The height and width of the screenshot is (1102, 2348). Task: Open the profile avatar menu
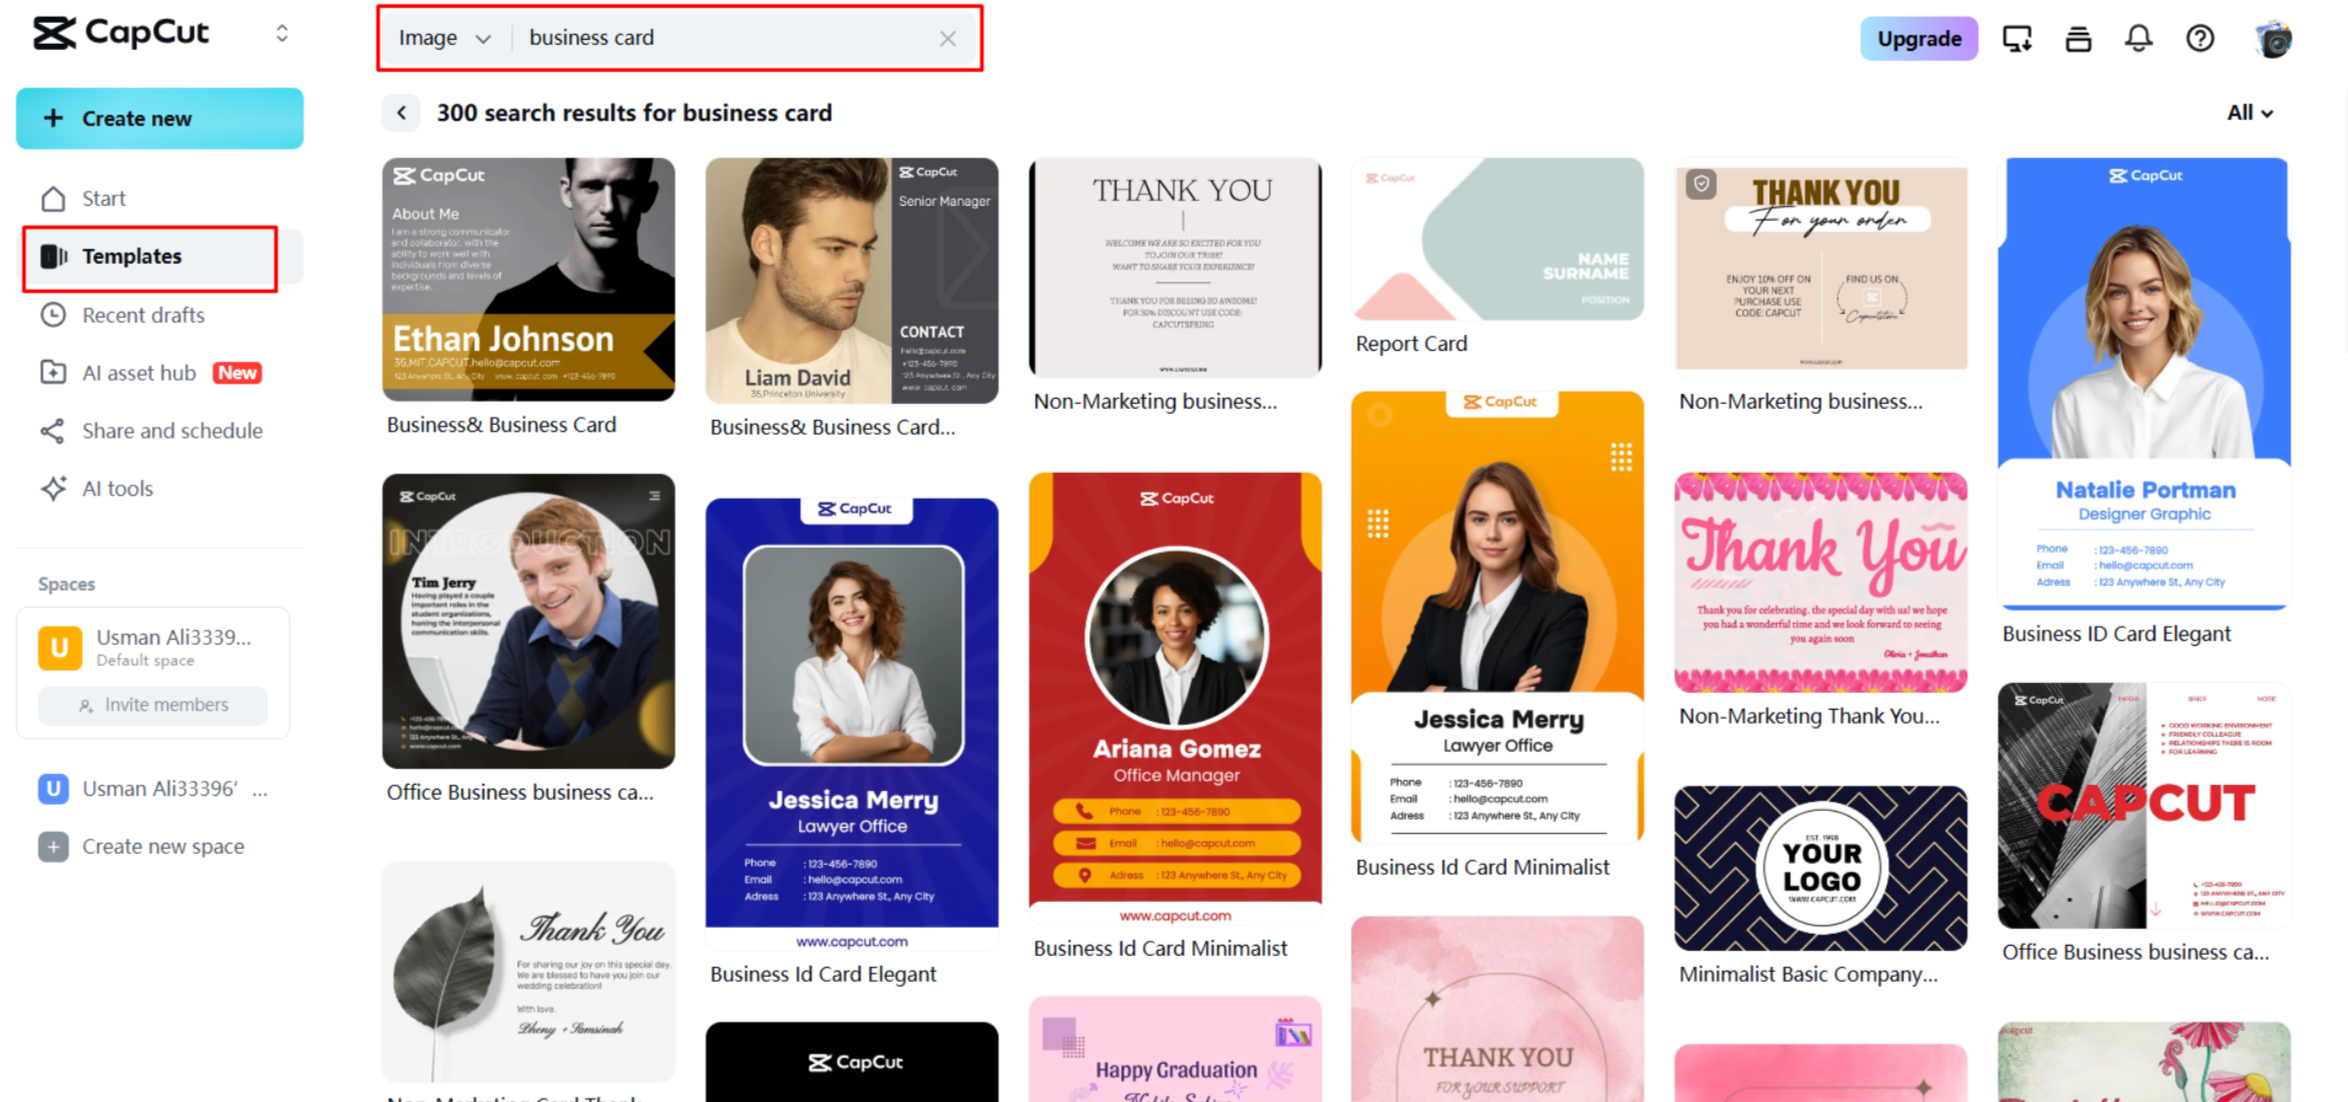[2273, 38]
